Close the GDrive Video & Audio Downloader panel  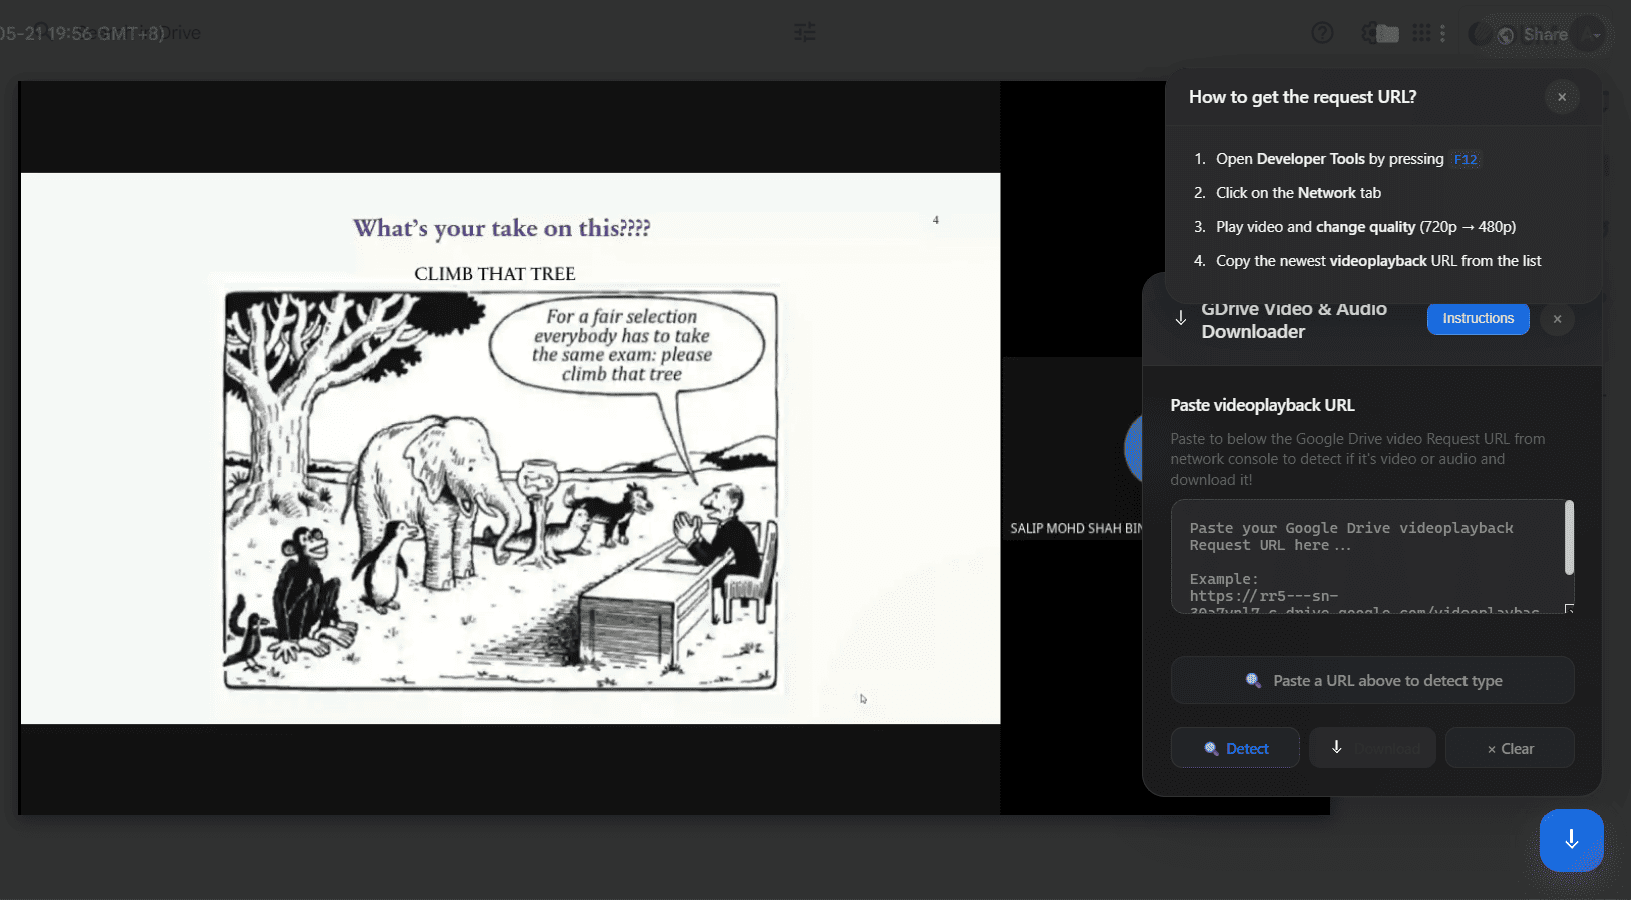click(1557, 319)
